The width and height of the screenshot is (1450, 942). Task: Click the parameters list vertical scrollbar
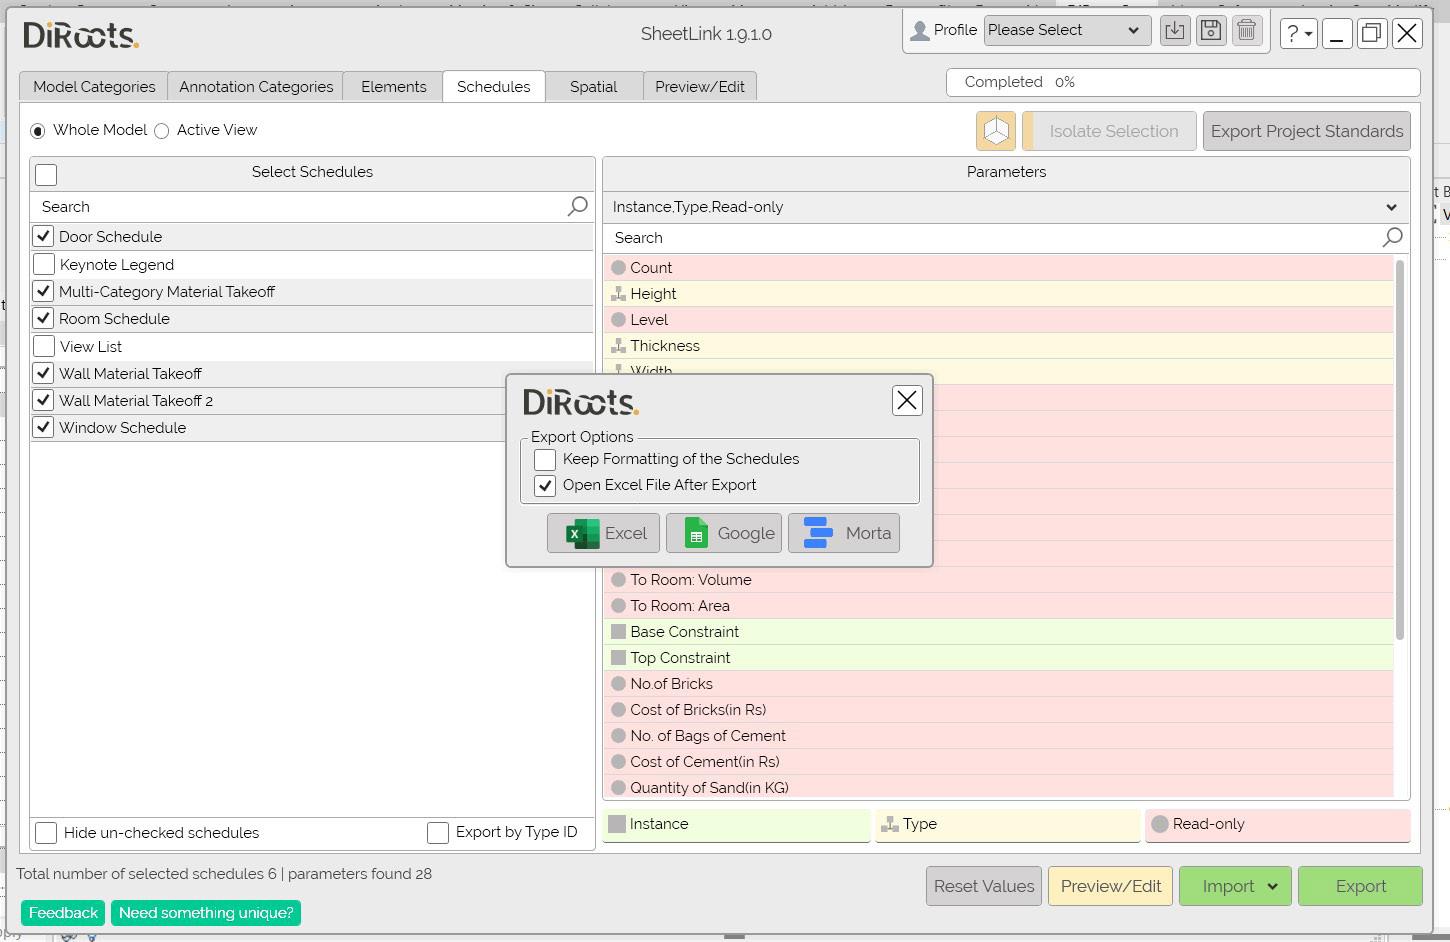1400,450
